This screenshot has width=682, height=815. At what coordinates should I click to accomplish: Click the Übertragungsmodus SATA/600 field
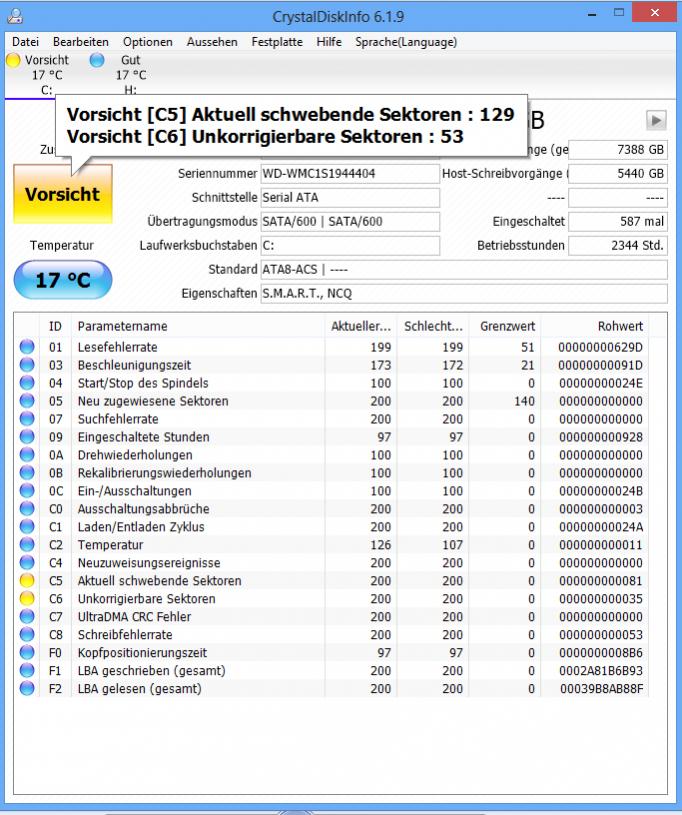[350, 221]
